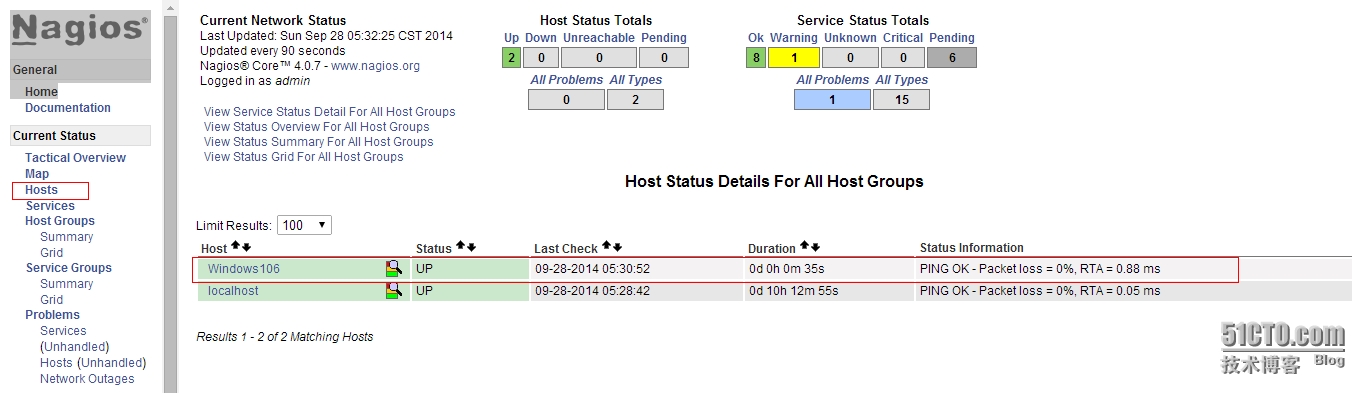View Service Status Detail For All Host Groups
Viewport: 1364px width, 393px height.
329,112
